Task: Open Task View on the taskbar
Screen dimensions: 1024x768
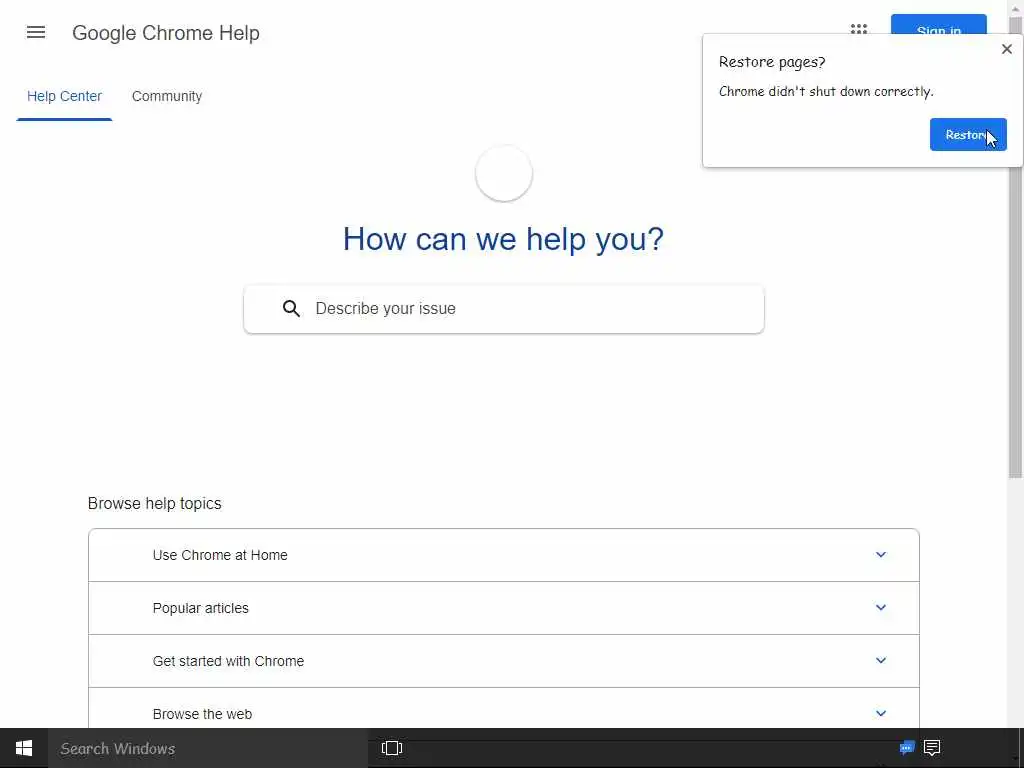Action: tap(392, 748)
